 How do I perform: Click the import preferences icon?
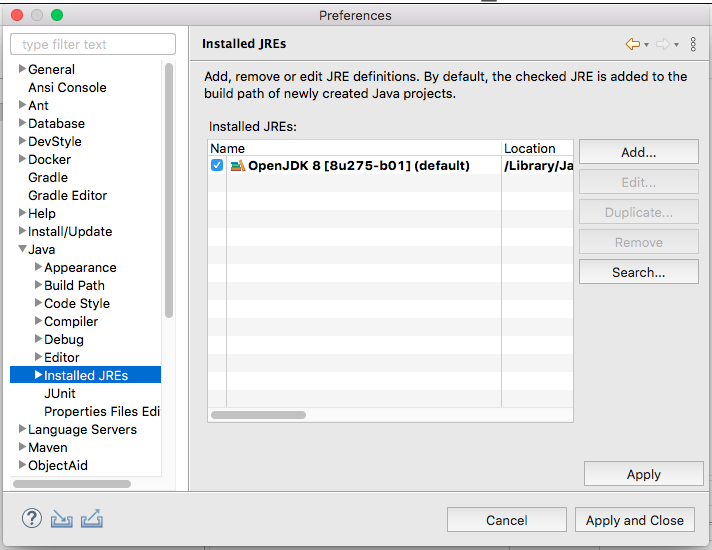(61, 519)
